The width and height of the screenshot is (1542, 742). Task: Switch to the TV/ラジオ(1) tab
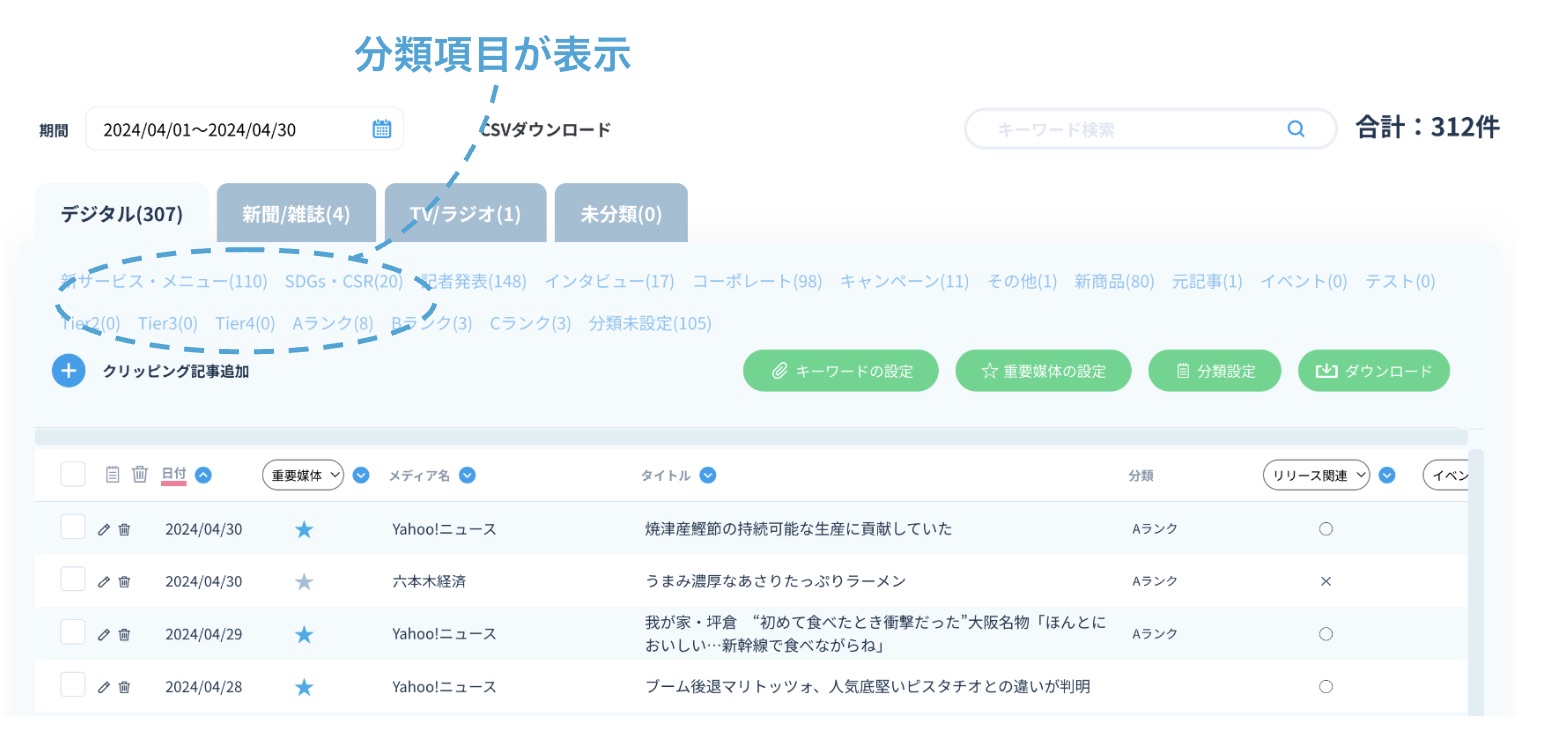(x=465, y=214)
